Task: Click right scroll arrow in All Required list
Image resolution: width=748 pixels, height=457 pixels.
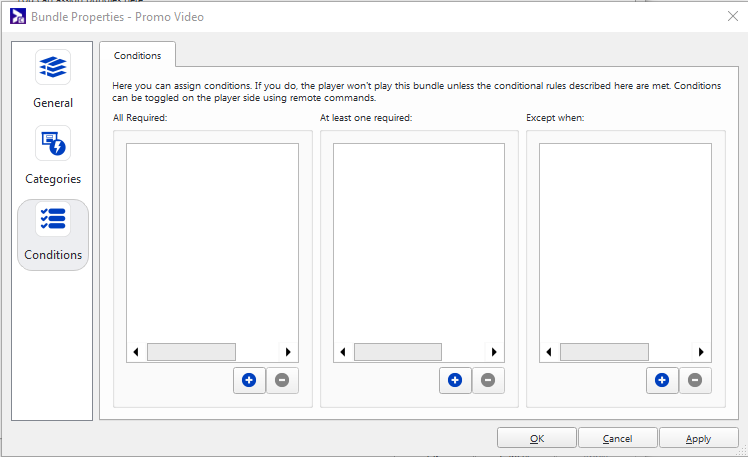Action: coord(288,352)
